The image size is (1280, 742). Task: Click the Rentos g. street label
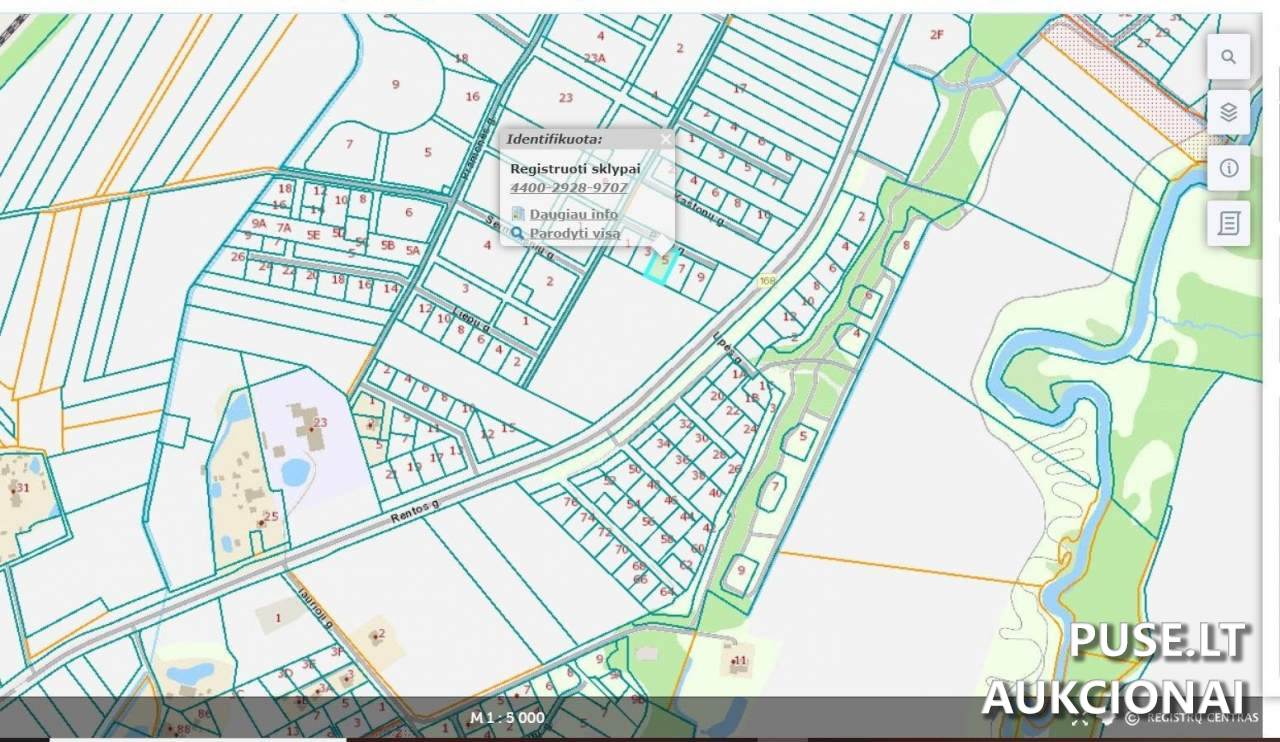click(414, 511)
